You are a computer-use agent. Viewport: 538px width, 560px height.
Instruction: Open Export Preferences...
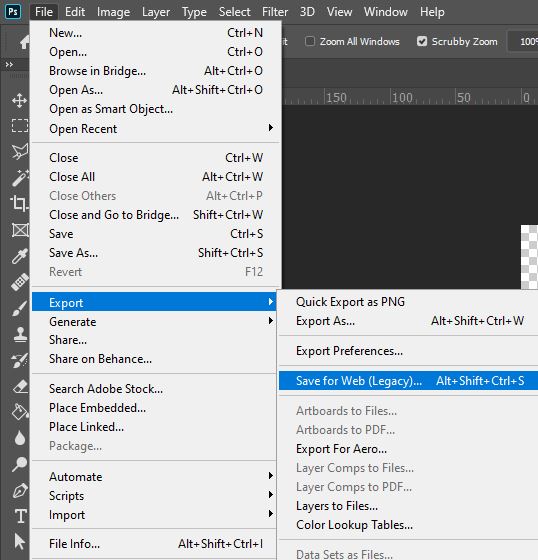click(x=408, y=351)
